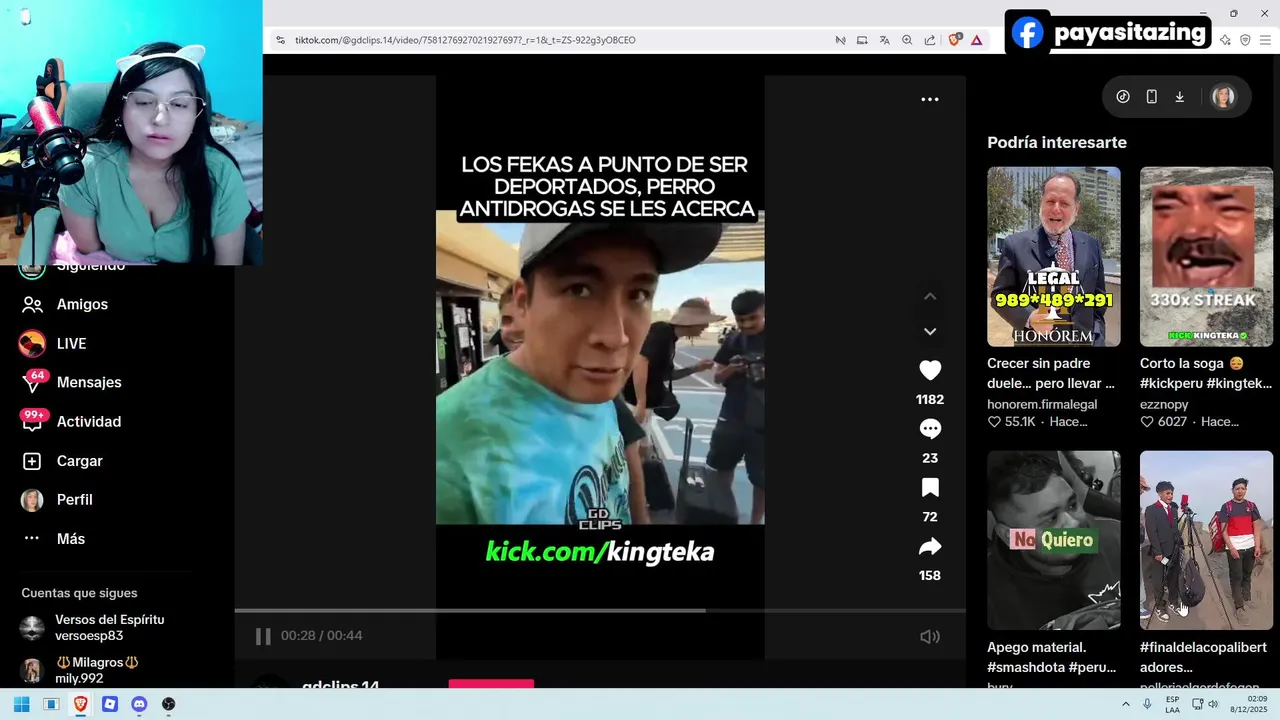The height and width of the screenshot is (720, 1280).
Task: Open Task View on the taskbar
Action: [x=51, y=704]
